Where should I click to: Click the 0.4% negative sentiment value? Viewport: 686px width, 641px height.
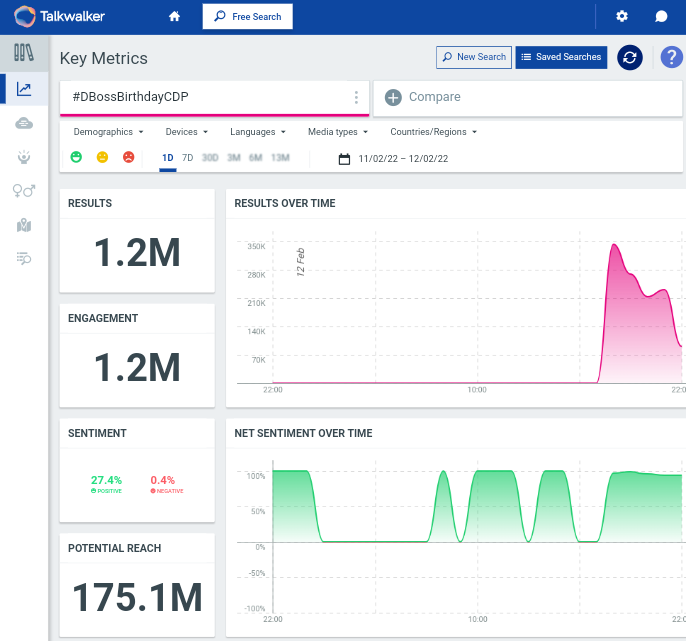click(x=163, y=480)
